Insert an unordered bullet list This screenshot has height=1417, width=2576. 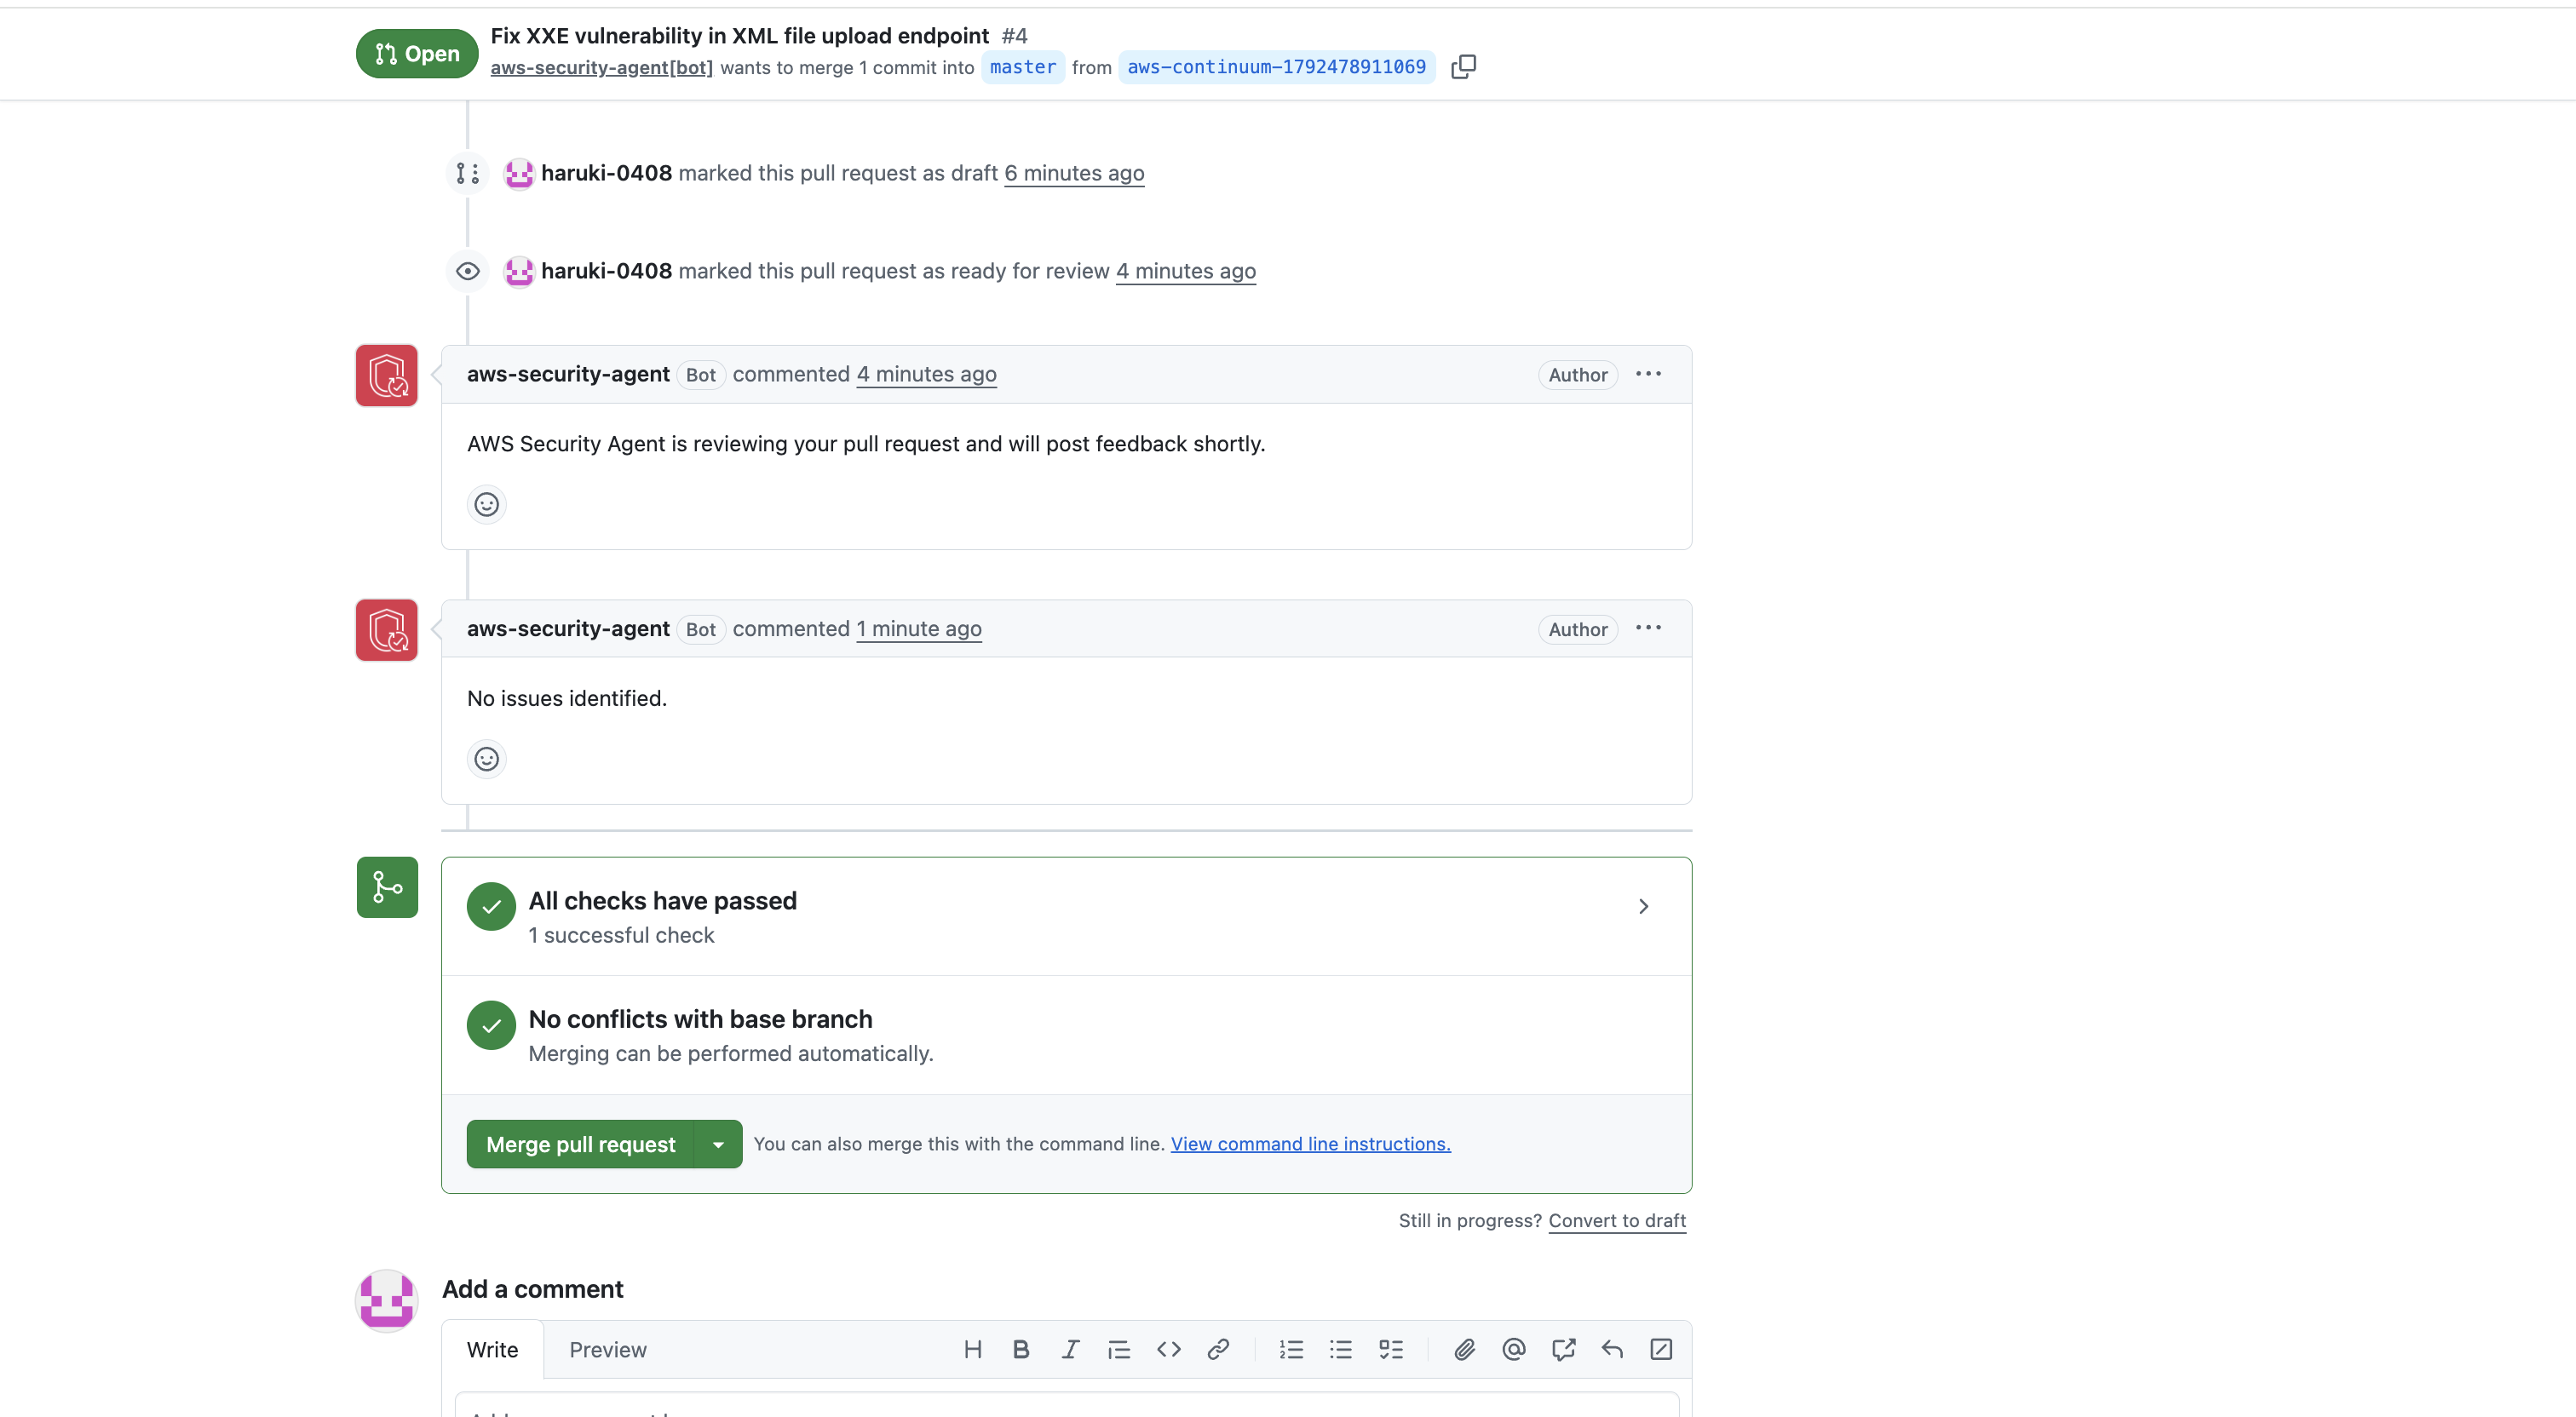point(1340,1349)
